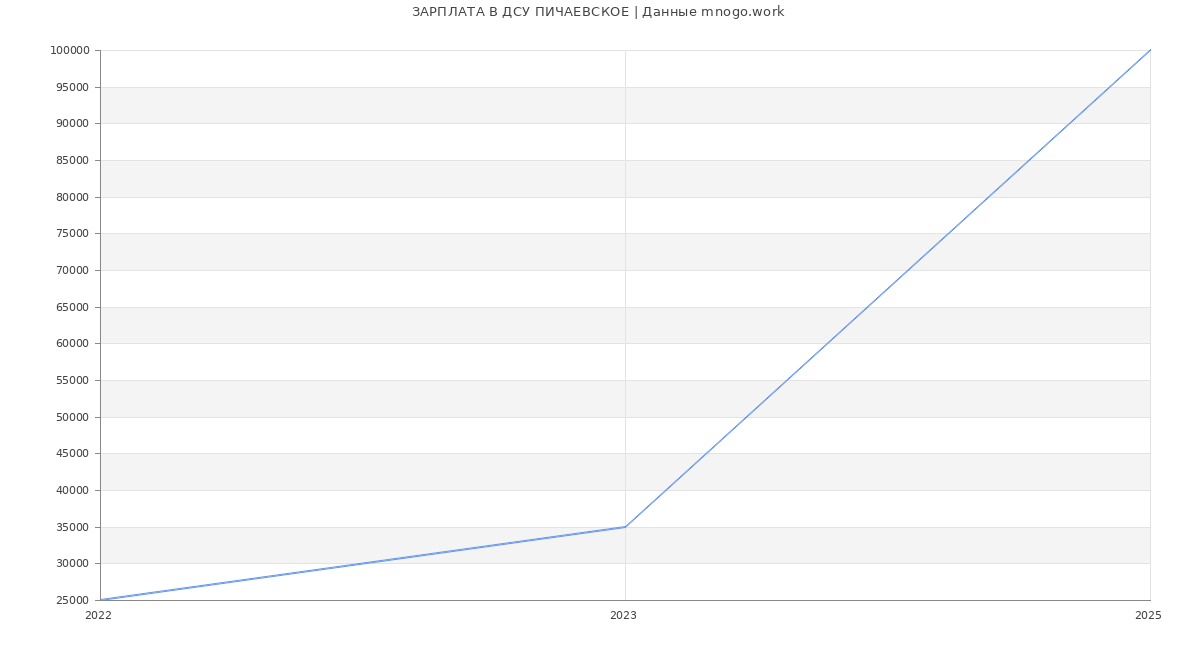Viewport: 1200px width, 650px height.
Task: Select the line's starting point at 2022
Action: point(101,600)
